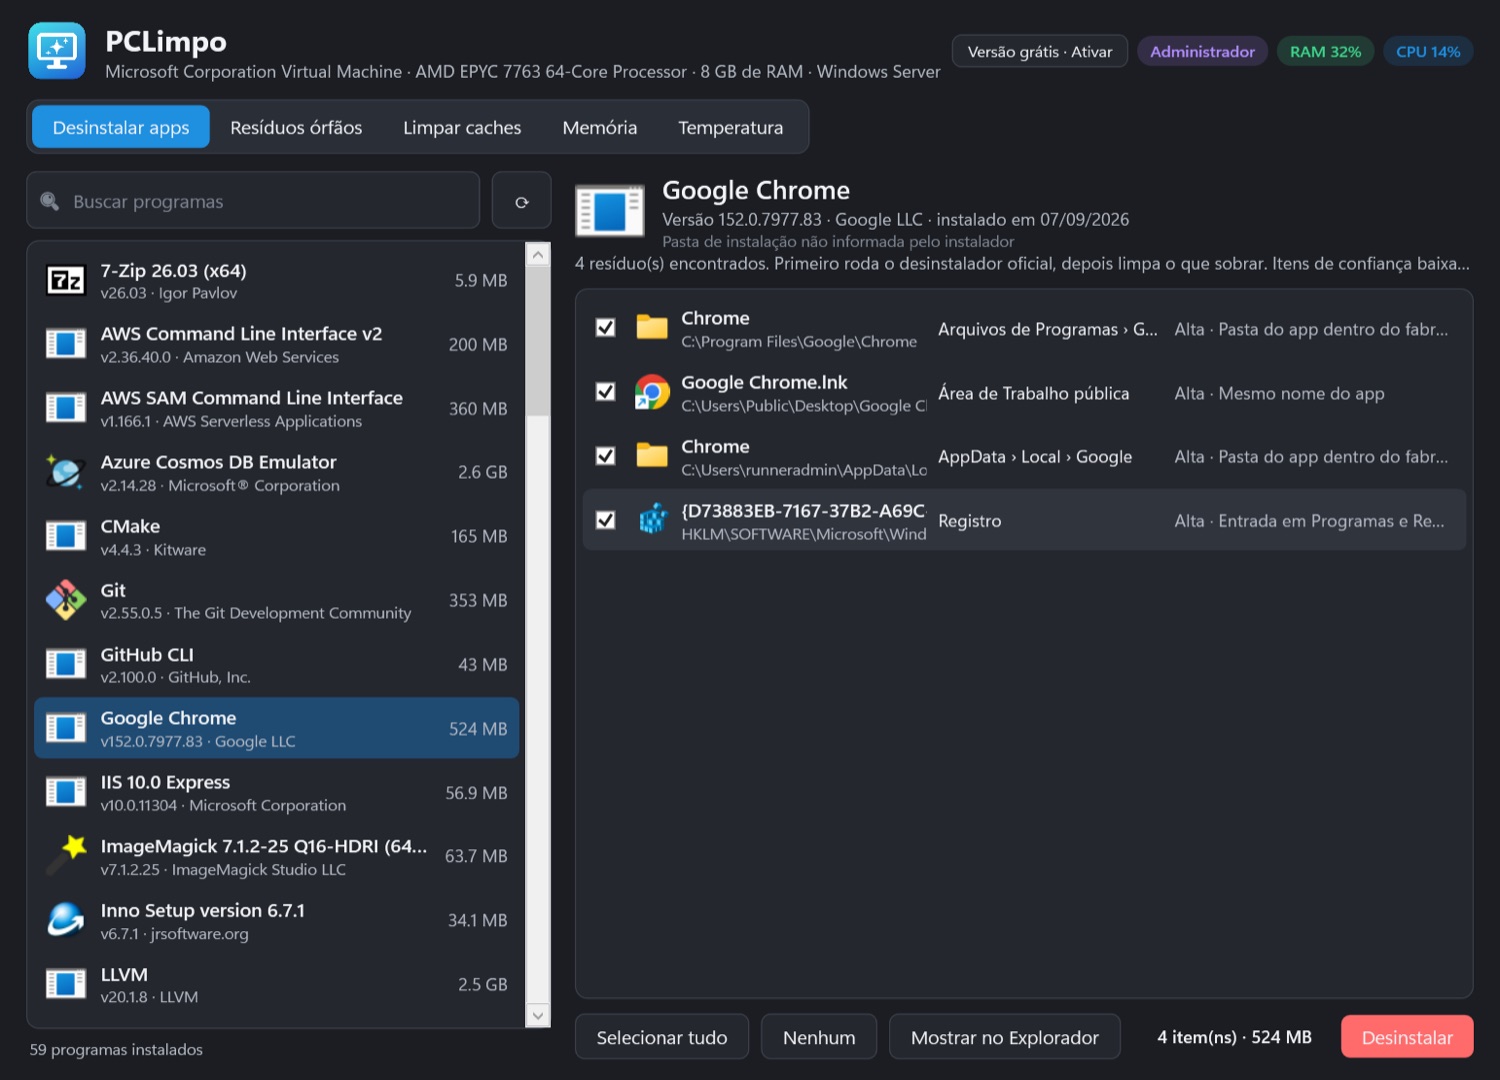Switch to the Limpar caches tab
The width and height of the screenshot is (1500, 1080).
[x=462, y=127]
